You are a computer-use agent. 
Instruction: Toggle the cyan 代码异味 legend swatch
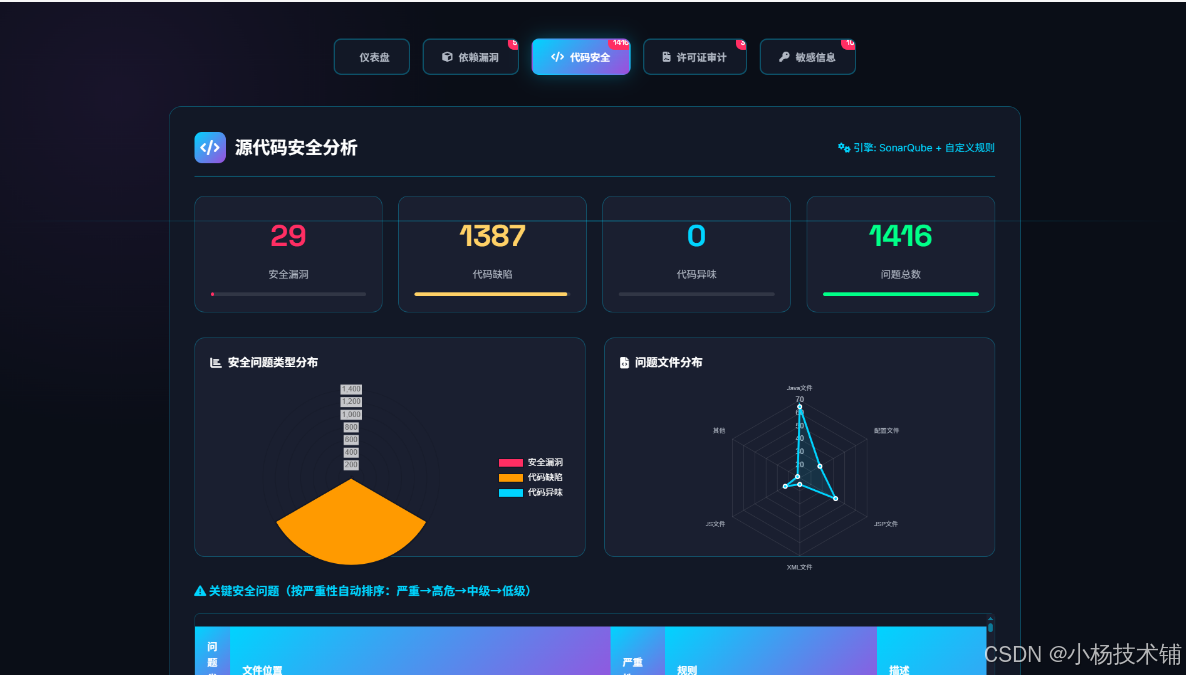511,493
